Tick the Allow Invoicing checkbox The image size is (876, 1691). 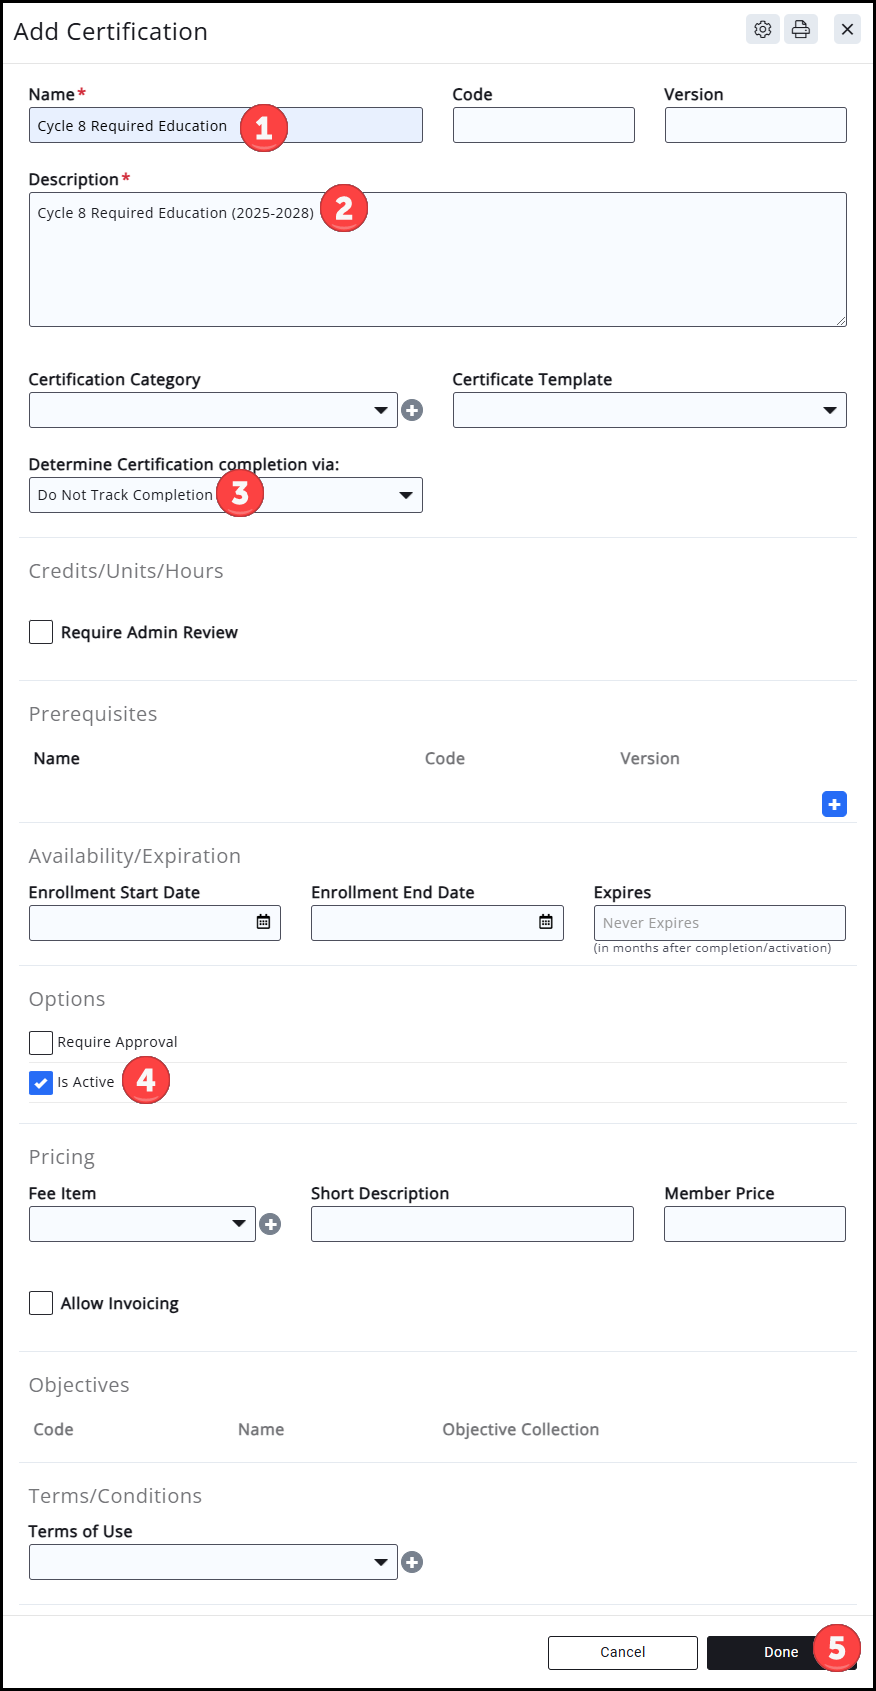coord(41,1303)
